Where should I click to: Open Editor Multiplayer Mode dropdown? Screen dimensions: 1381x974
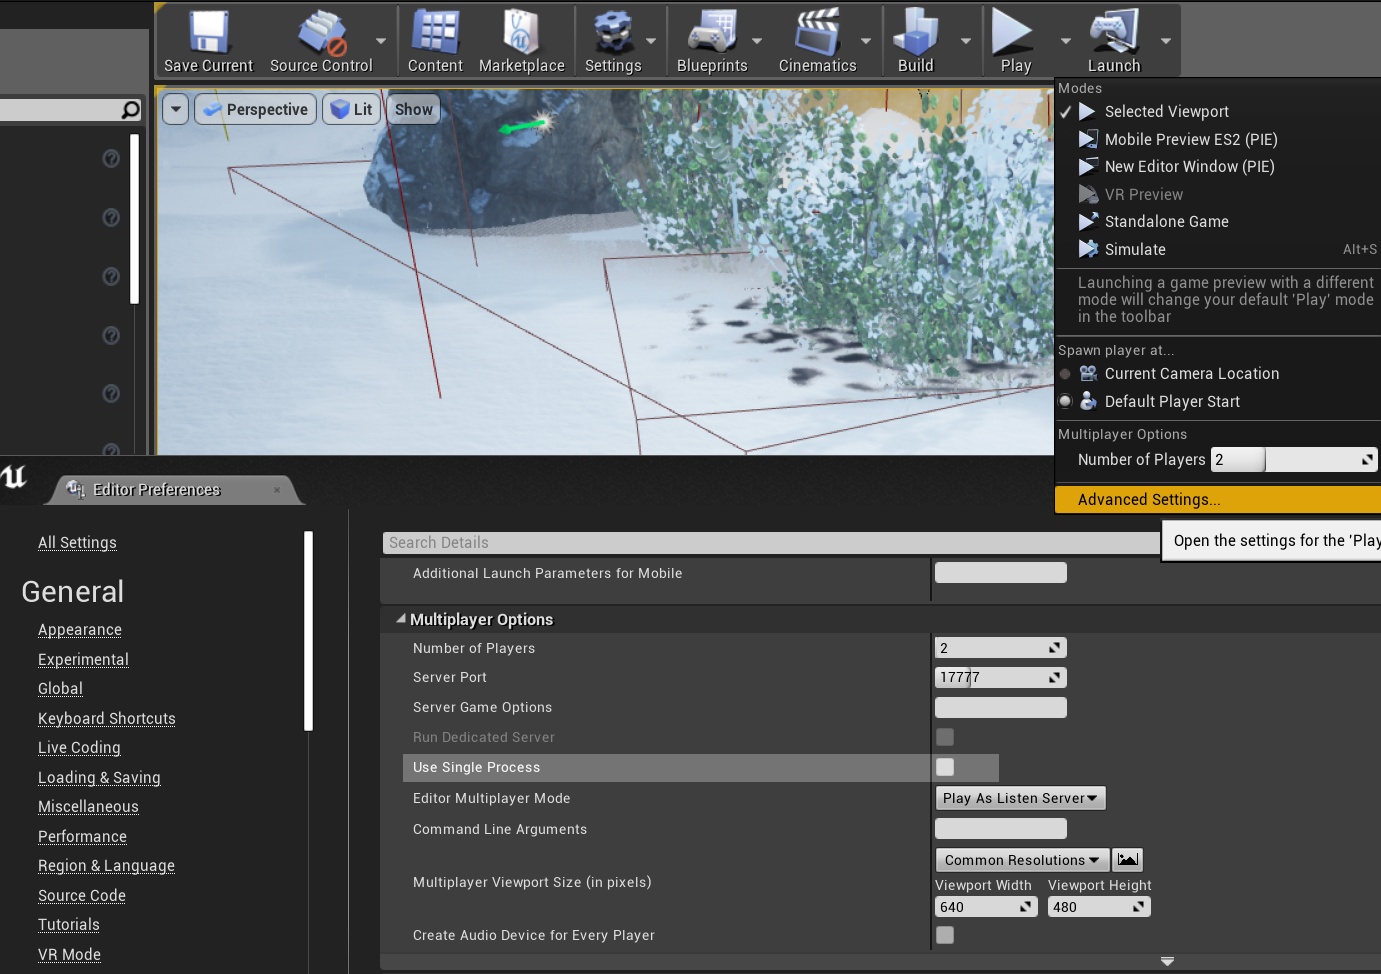tap(1020, 798)
